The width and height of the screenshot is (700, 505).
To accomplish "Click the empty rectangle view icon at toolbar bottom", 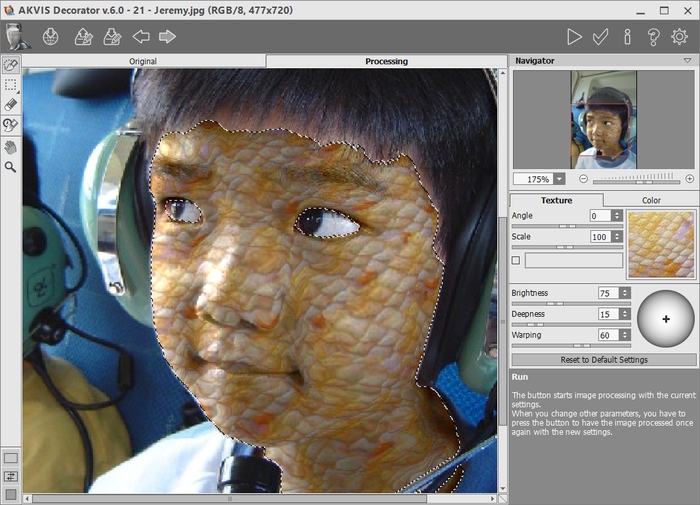I will coord(11,458).
